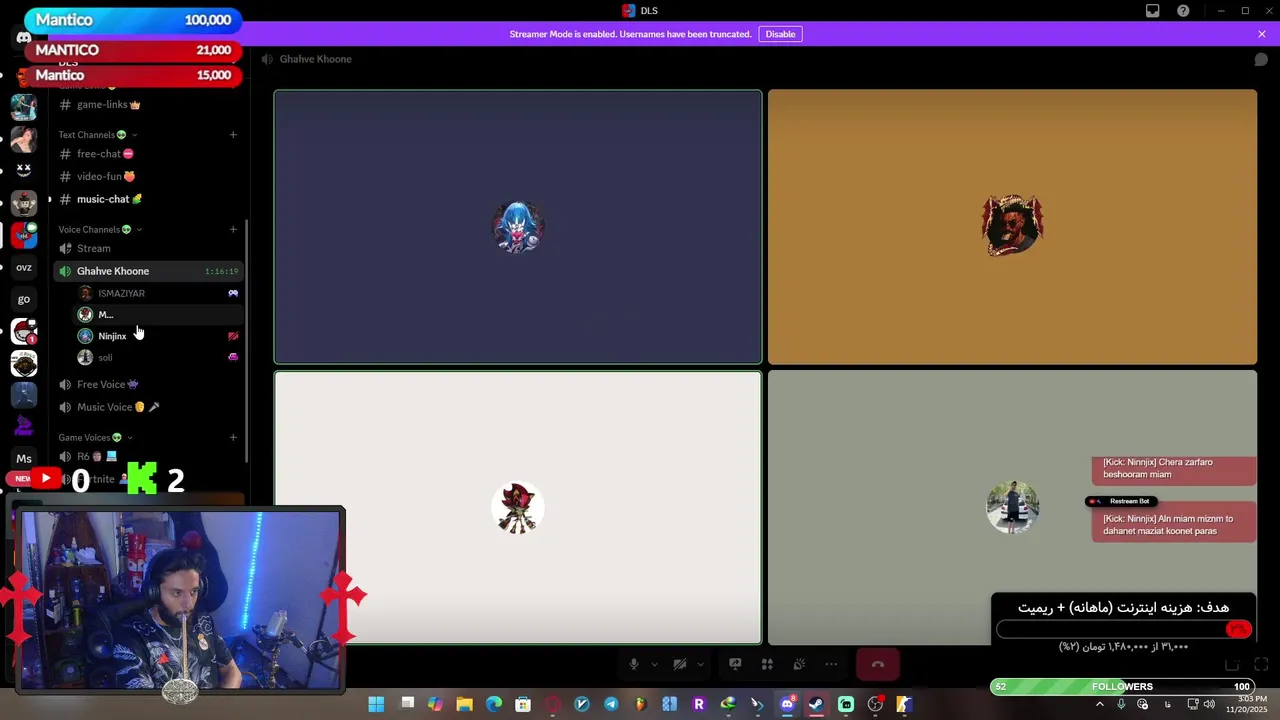The image size is (1280, 720).
Task: Mute microphone in call controls
Action: 633,664
